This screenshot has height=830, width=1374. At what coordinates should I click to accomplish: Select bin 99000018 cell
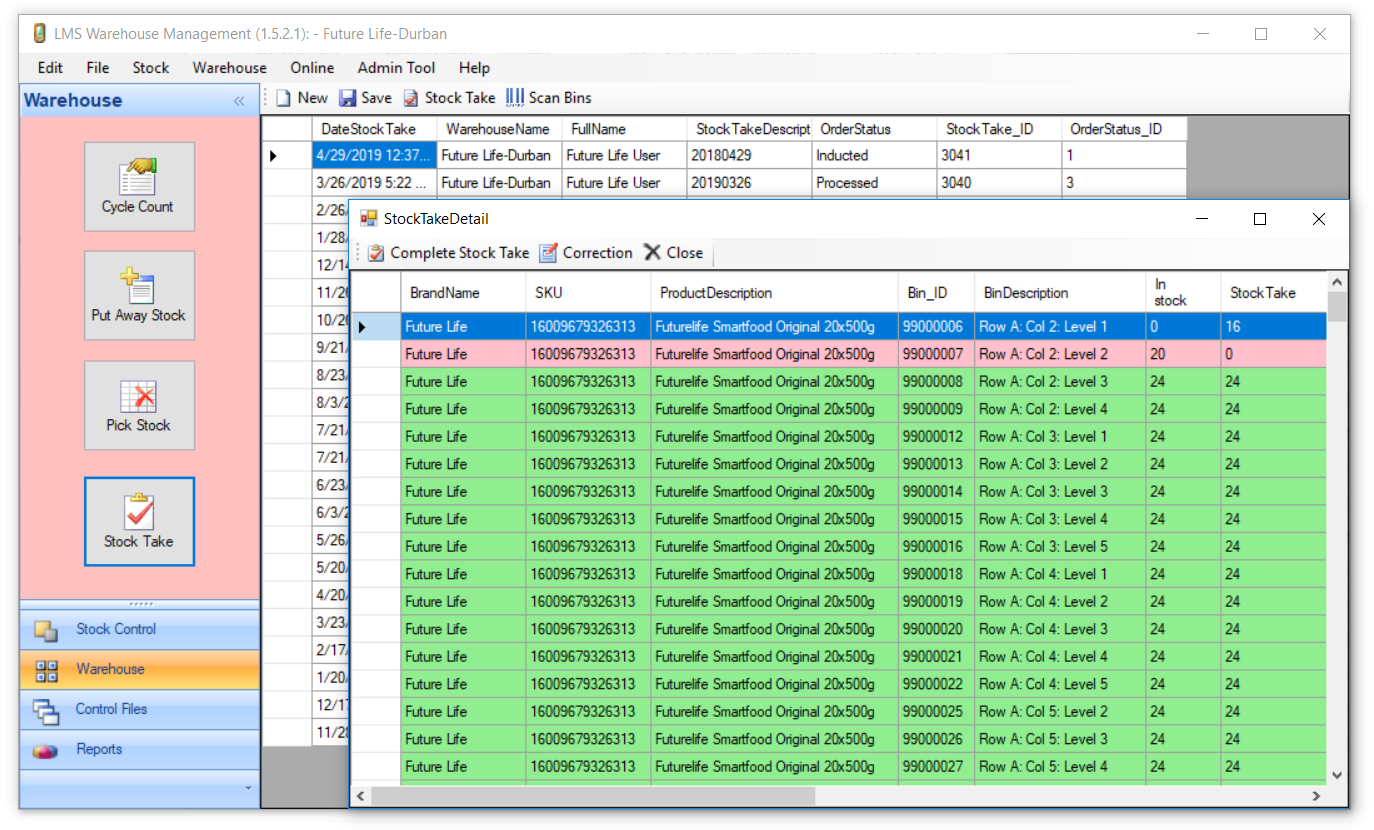tap(936, 574)
